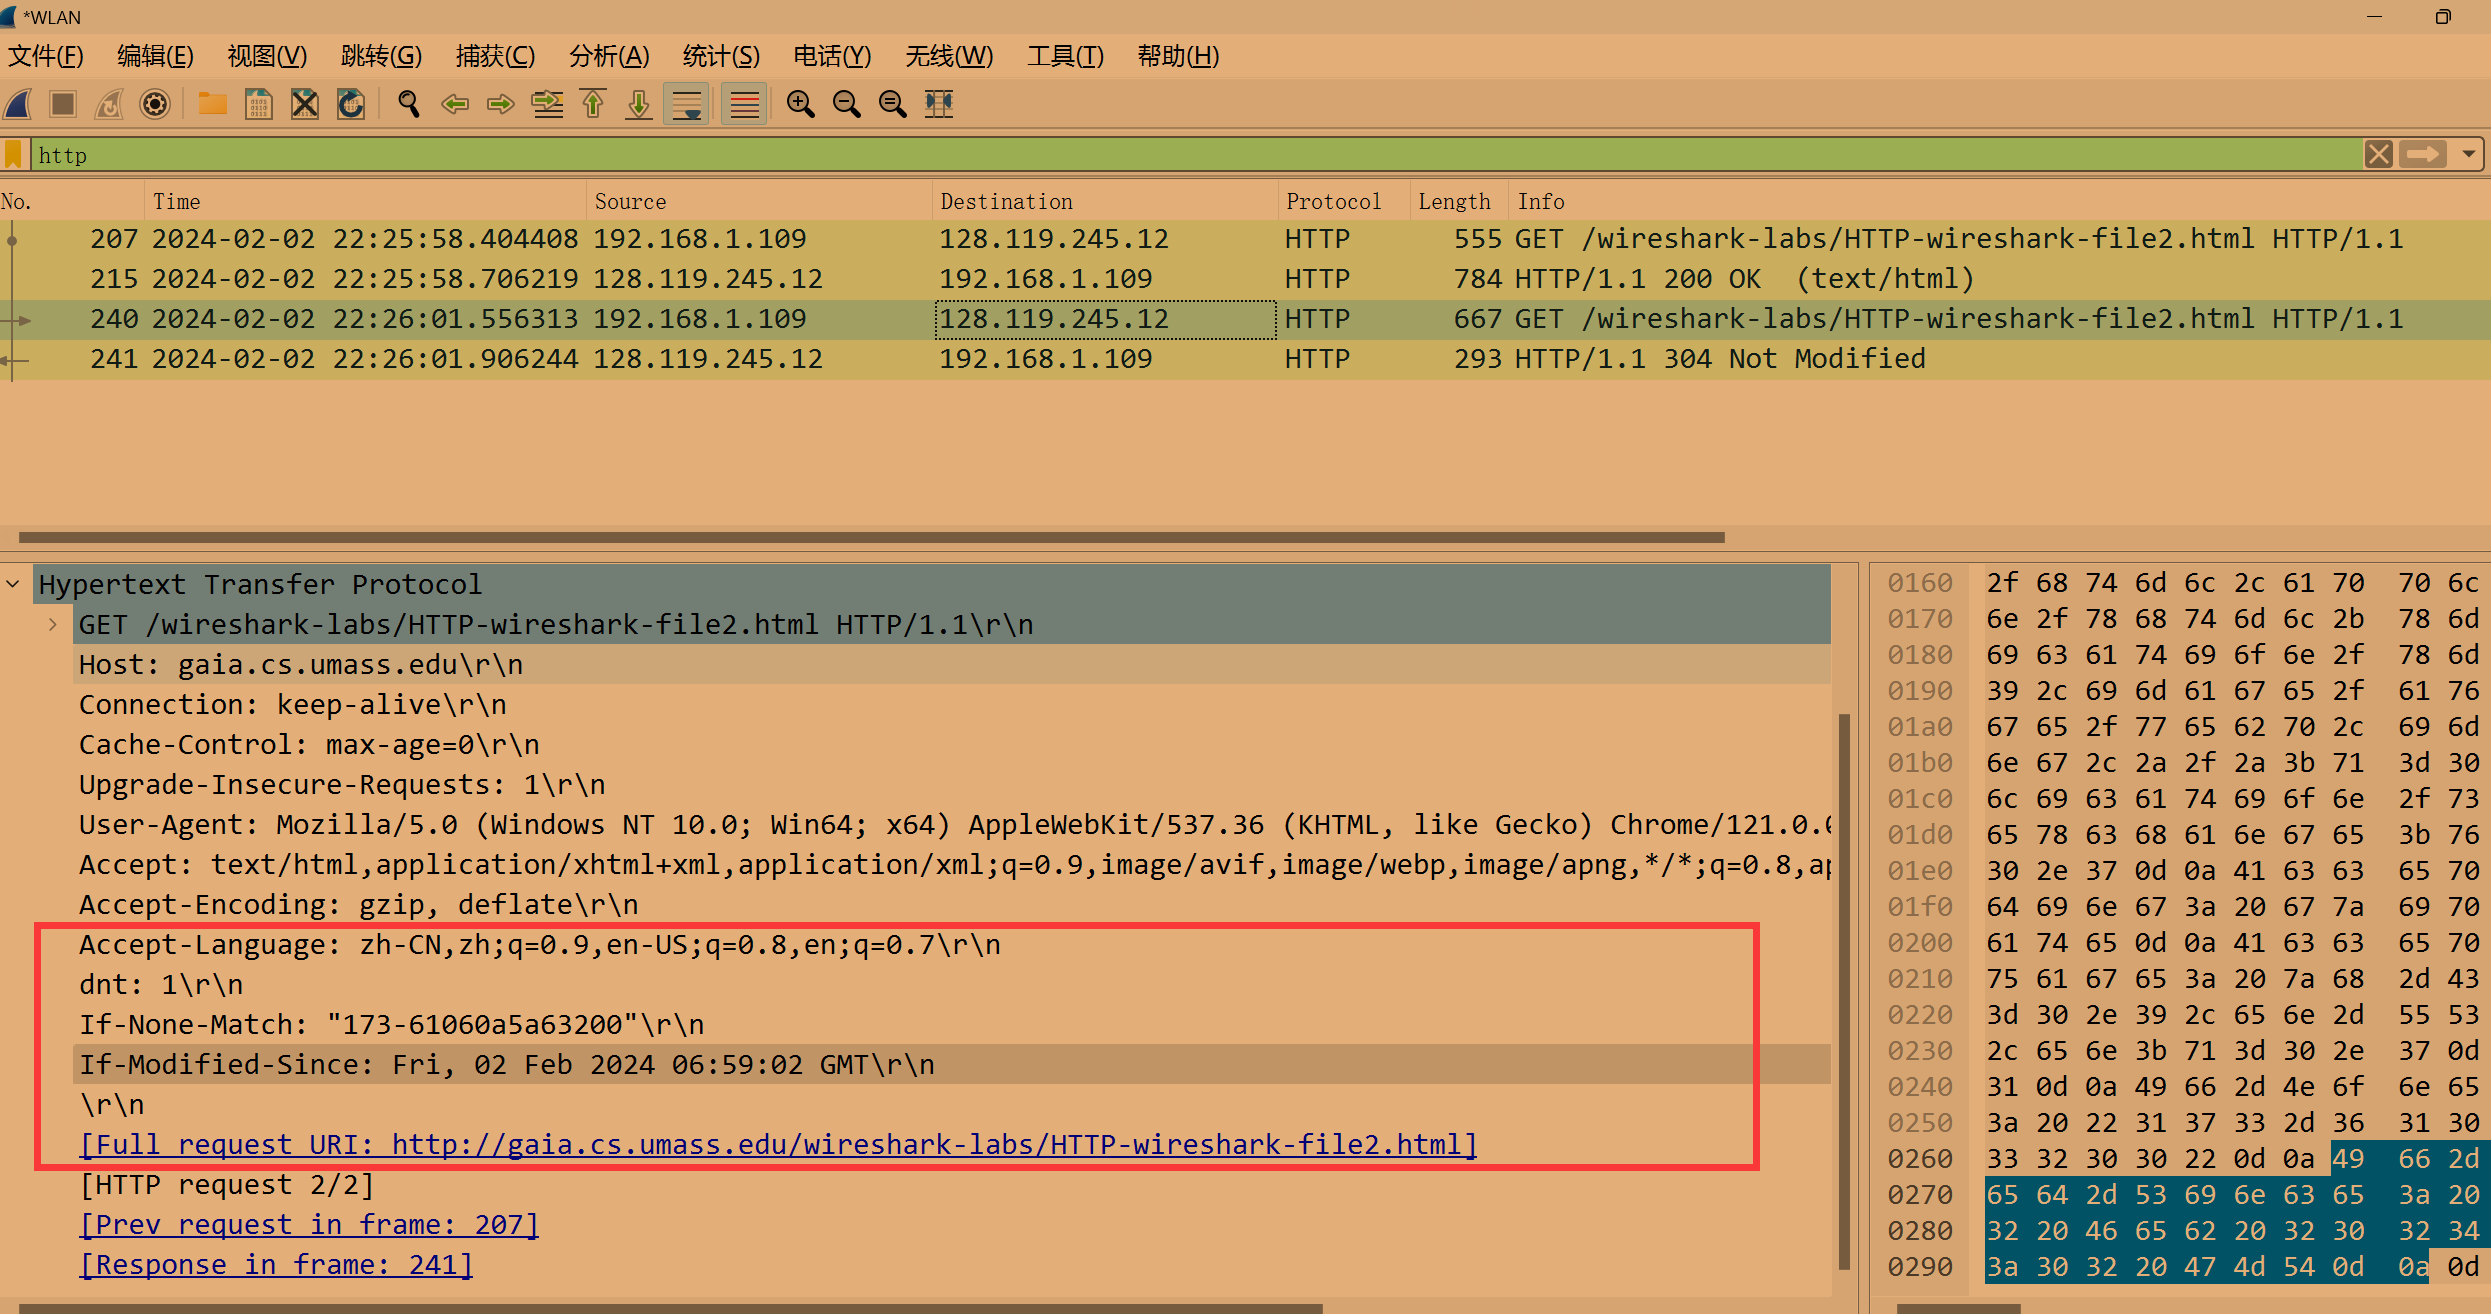Image resolution: width=2491 pixels, height=1314 pixels.
Task: Sort by Source column header
Action: (759, 201)
